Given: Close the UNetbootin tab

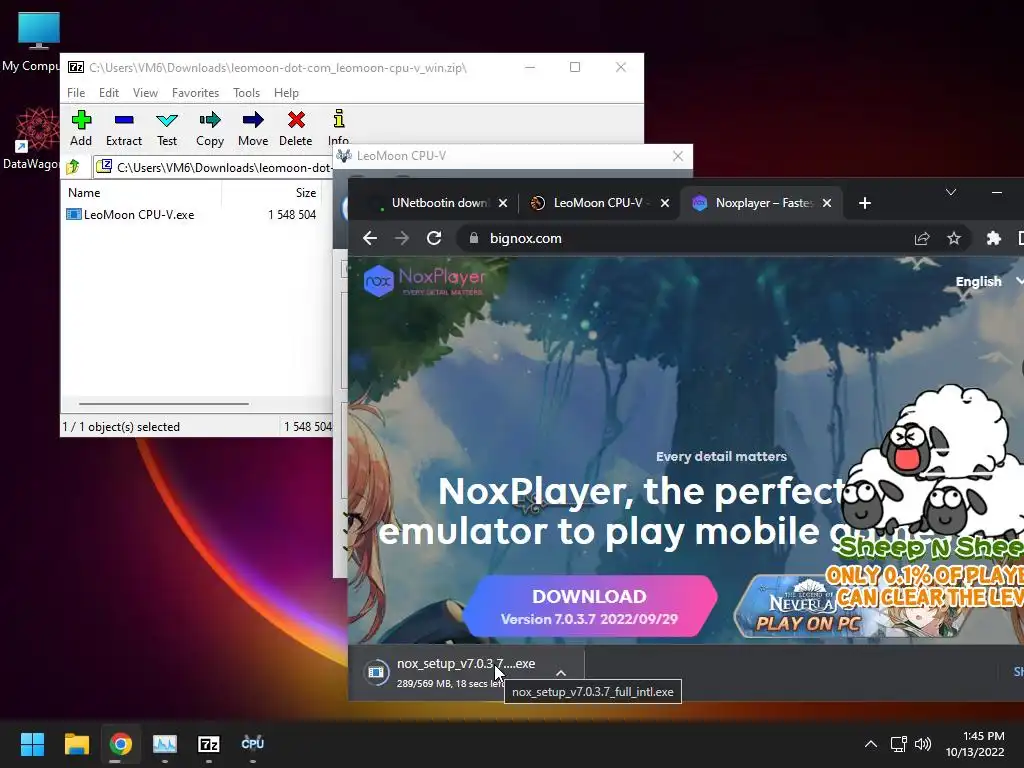Looking at the screenshot, I should pyautogui.click(x=503, y=203).
